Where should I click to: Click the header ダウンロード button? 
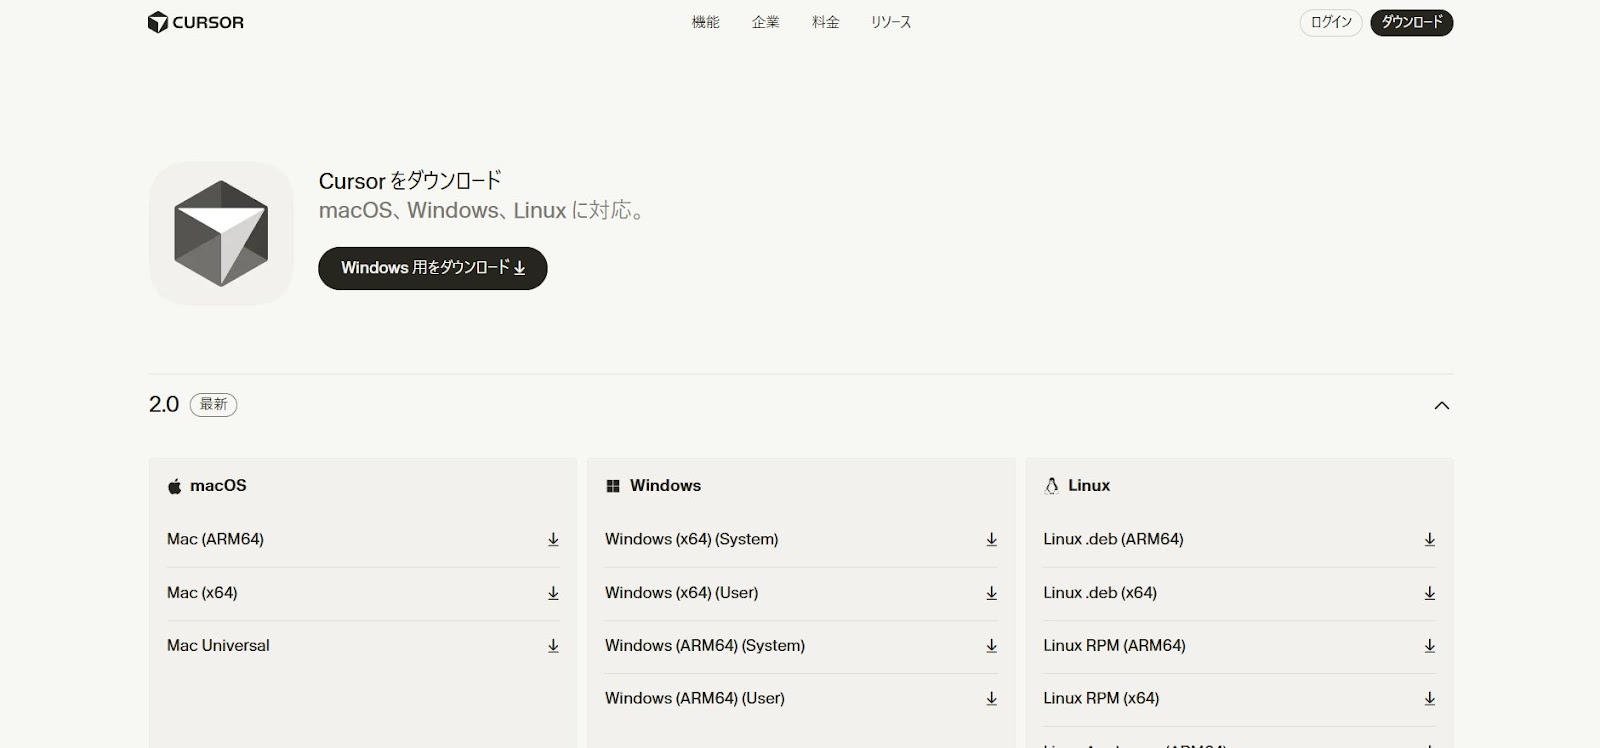point(1411,22)
